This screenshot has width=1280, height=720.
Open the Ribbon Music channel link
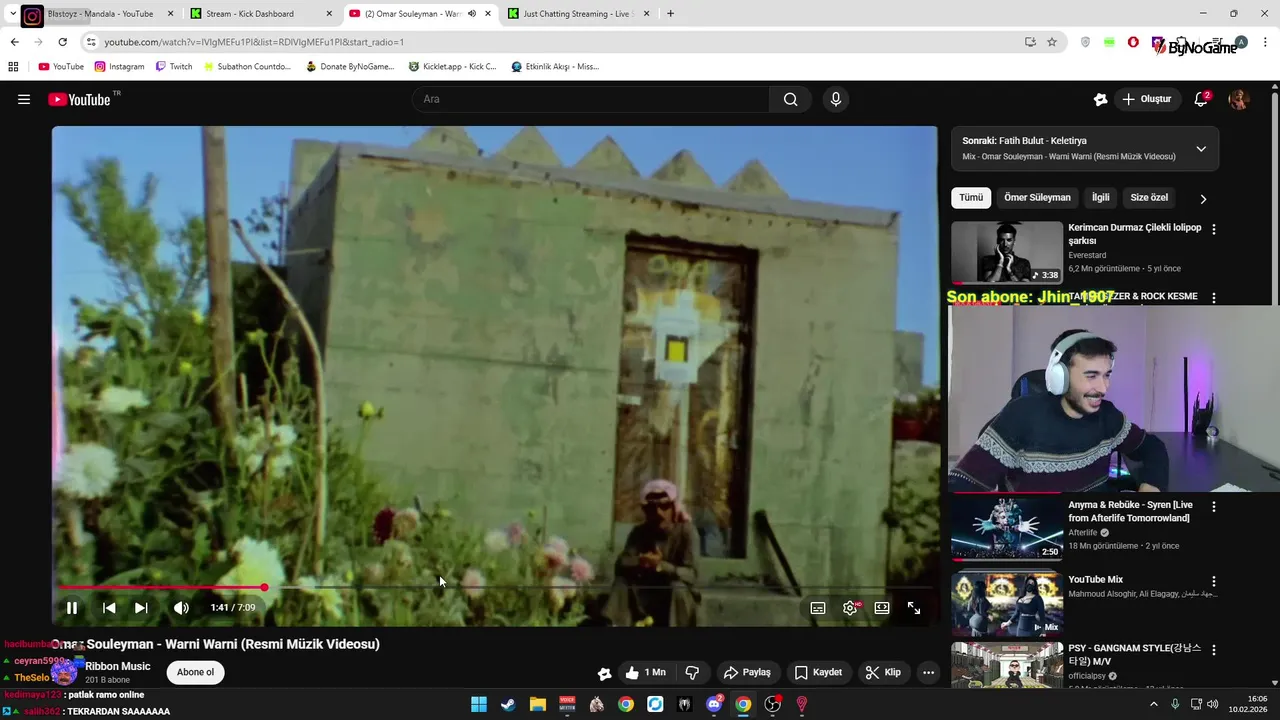118,666
